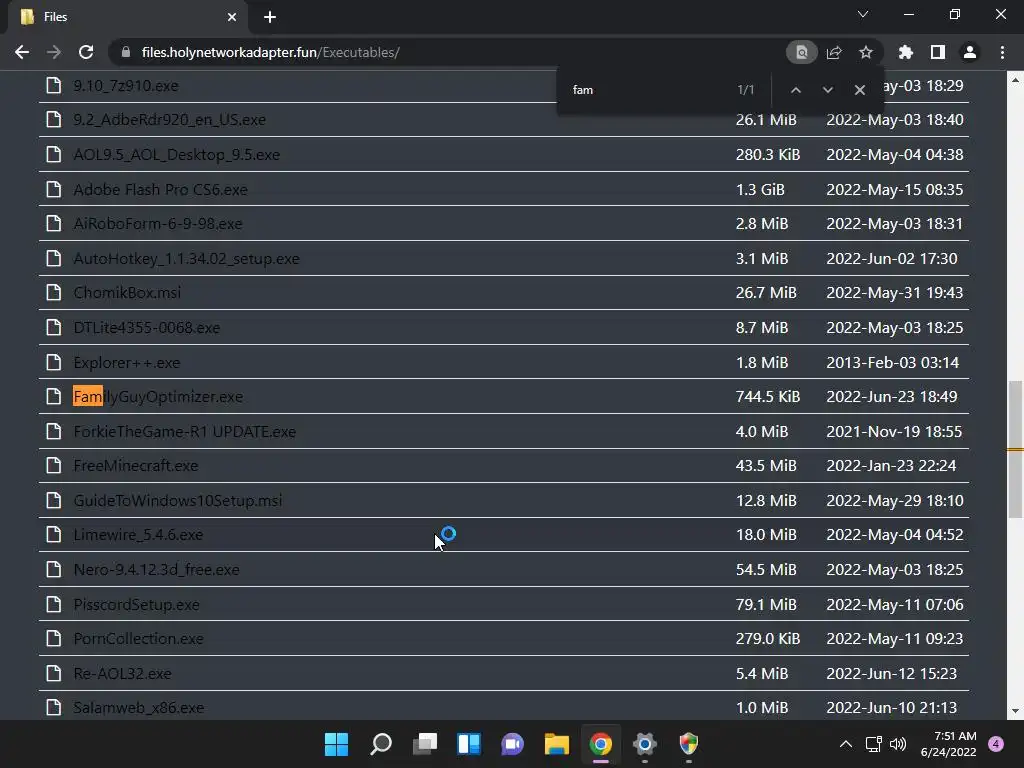This screenshot has height=768, width=1024.
Task: Open File Explorer from taskbar
Action: tap(556, 744)
